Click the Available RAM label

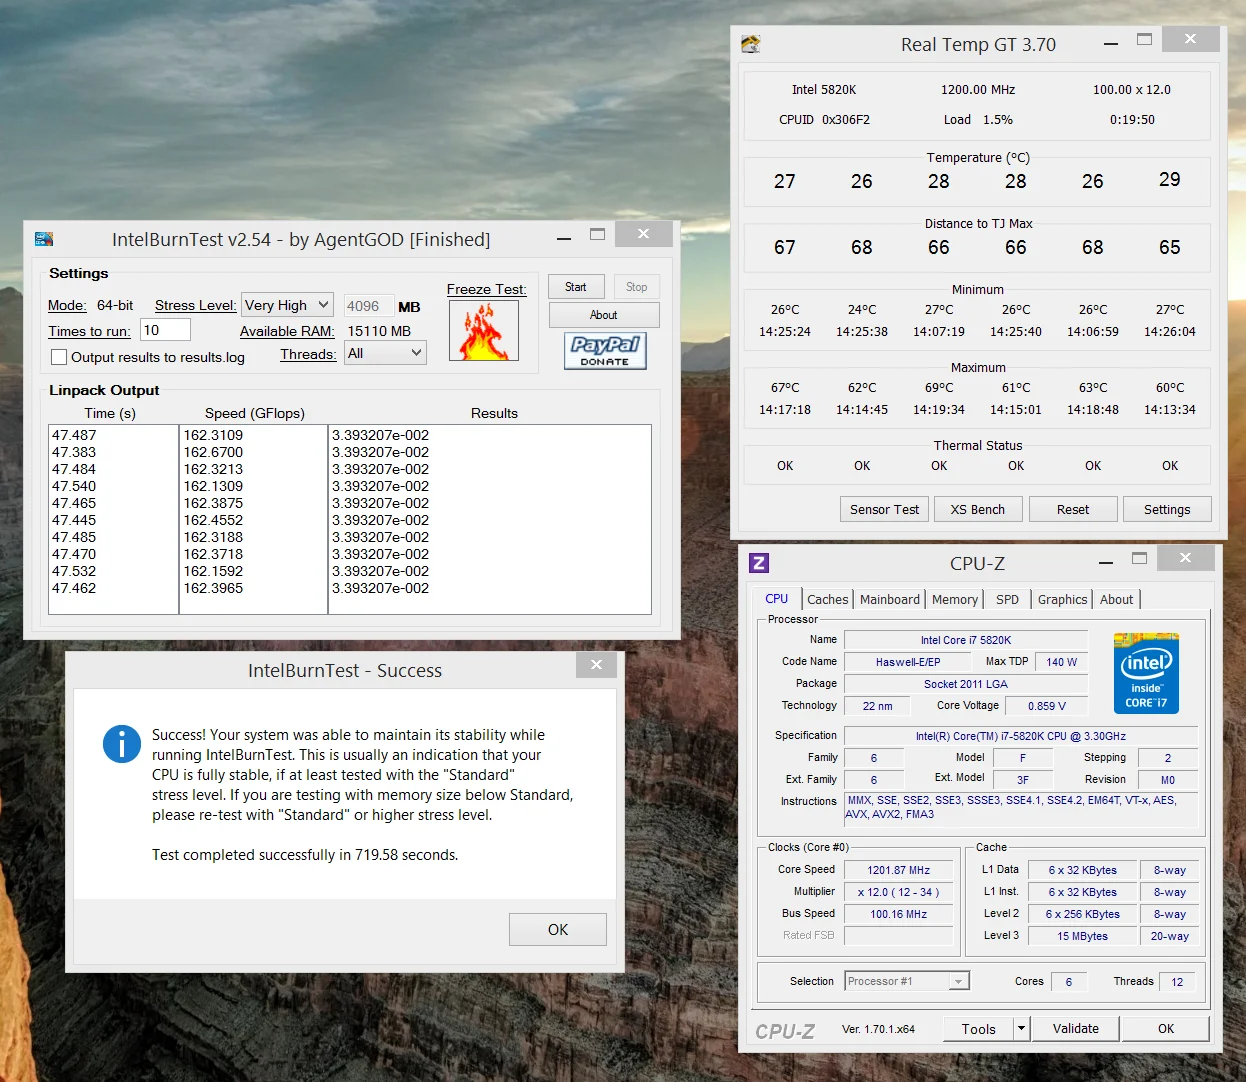point(287,331)
